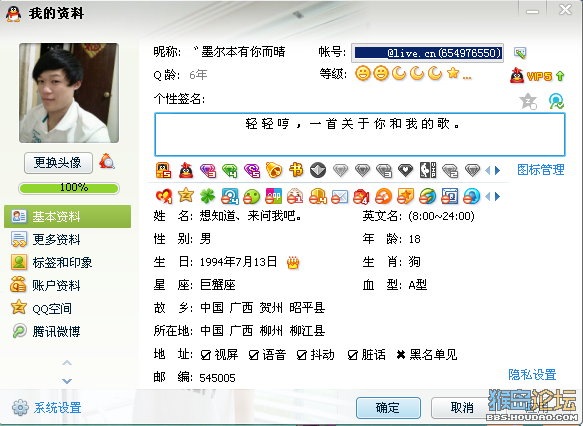Screen dimensions: 583x426
Task: Open the super QQ level 5 badge
Action: (x=163, y=171)
